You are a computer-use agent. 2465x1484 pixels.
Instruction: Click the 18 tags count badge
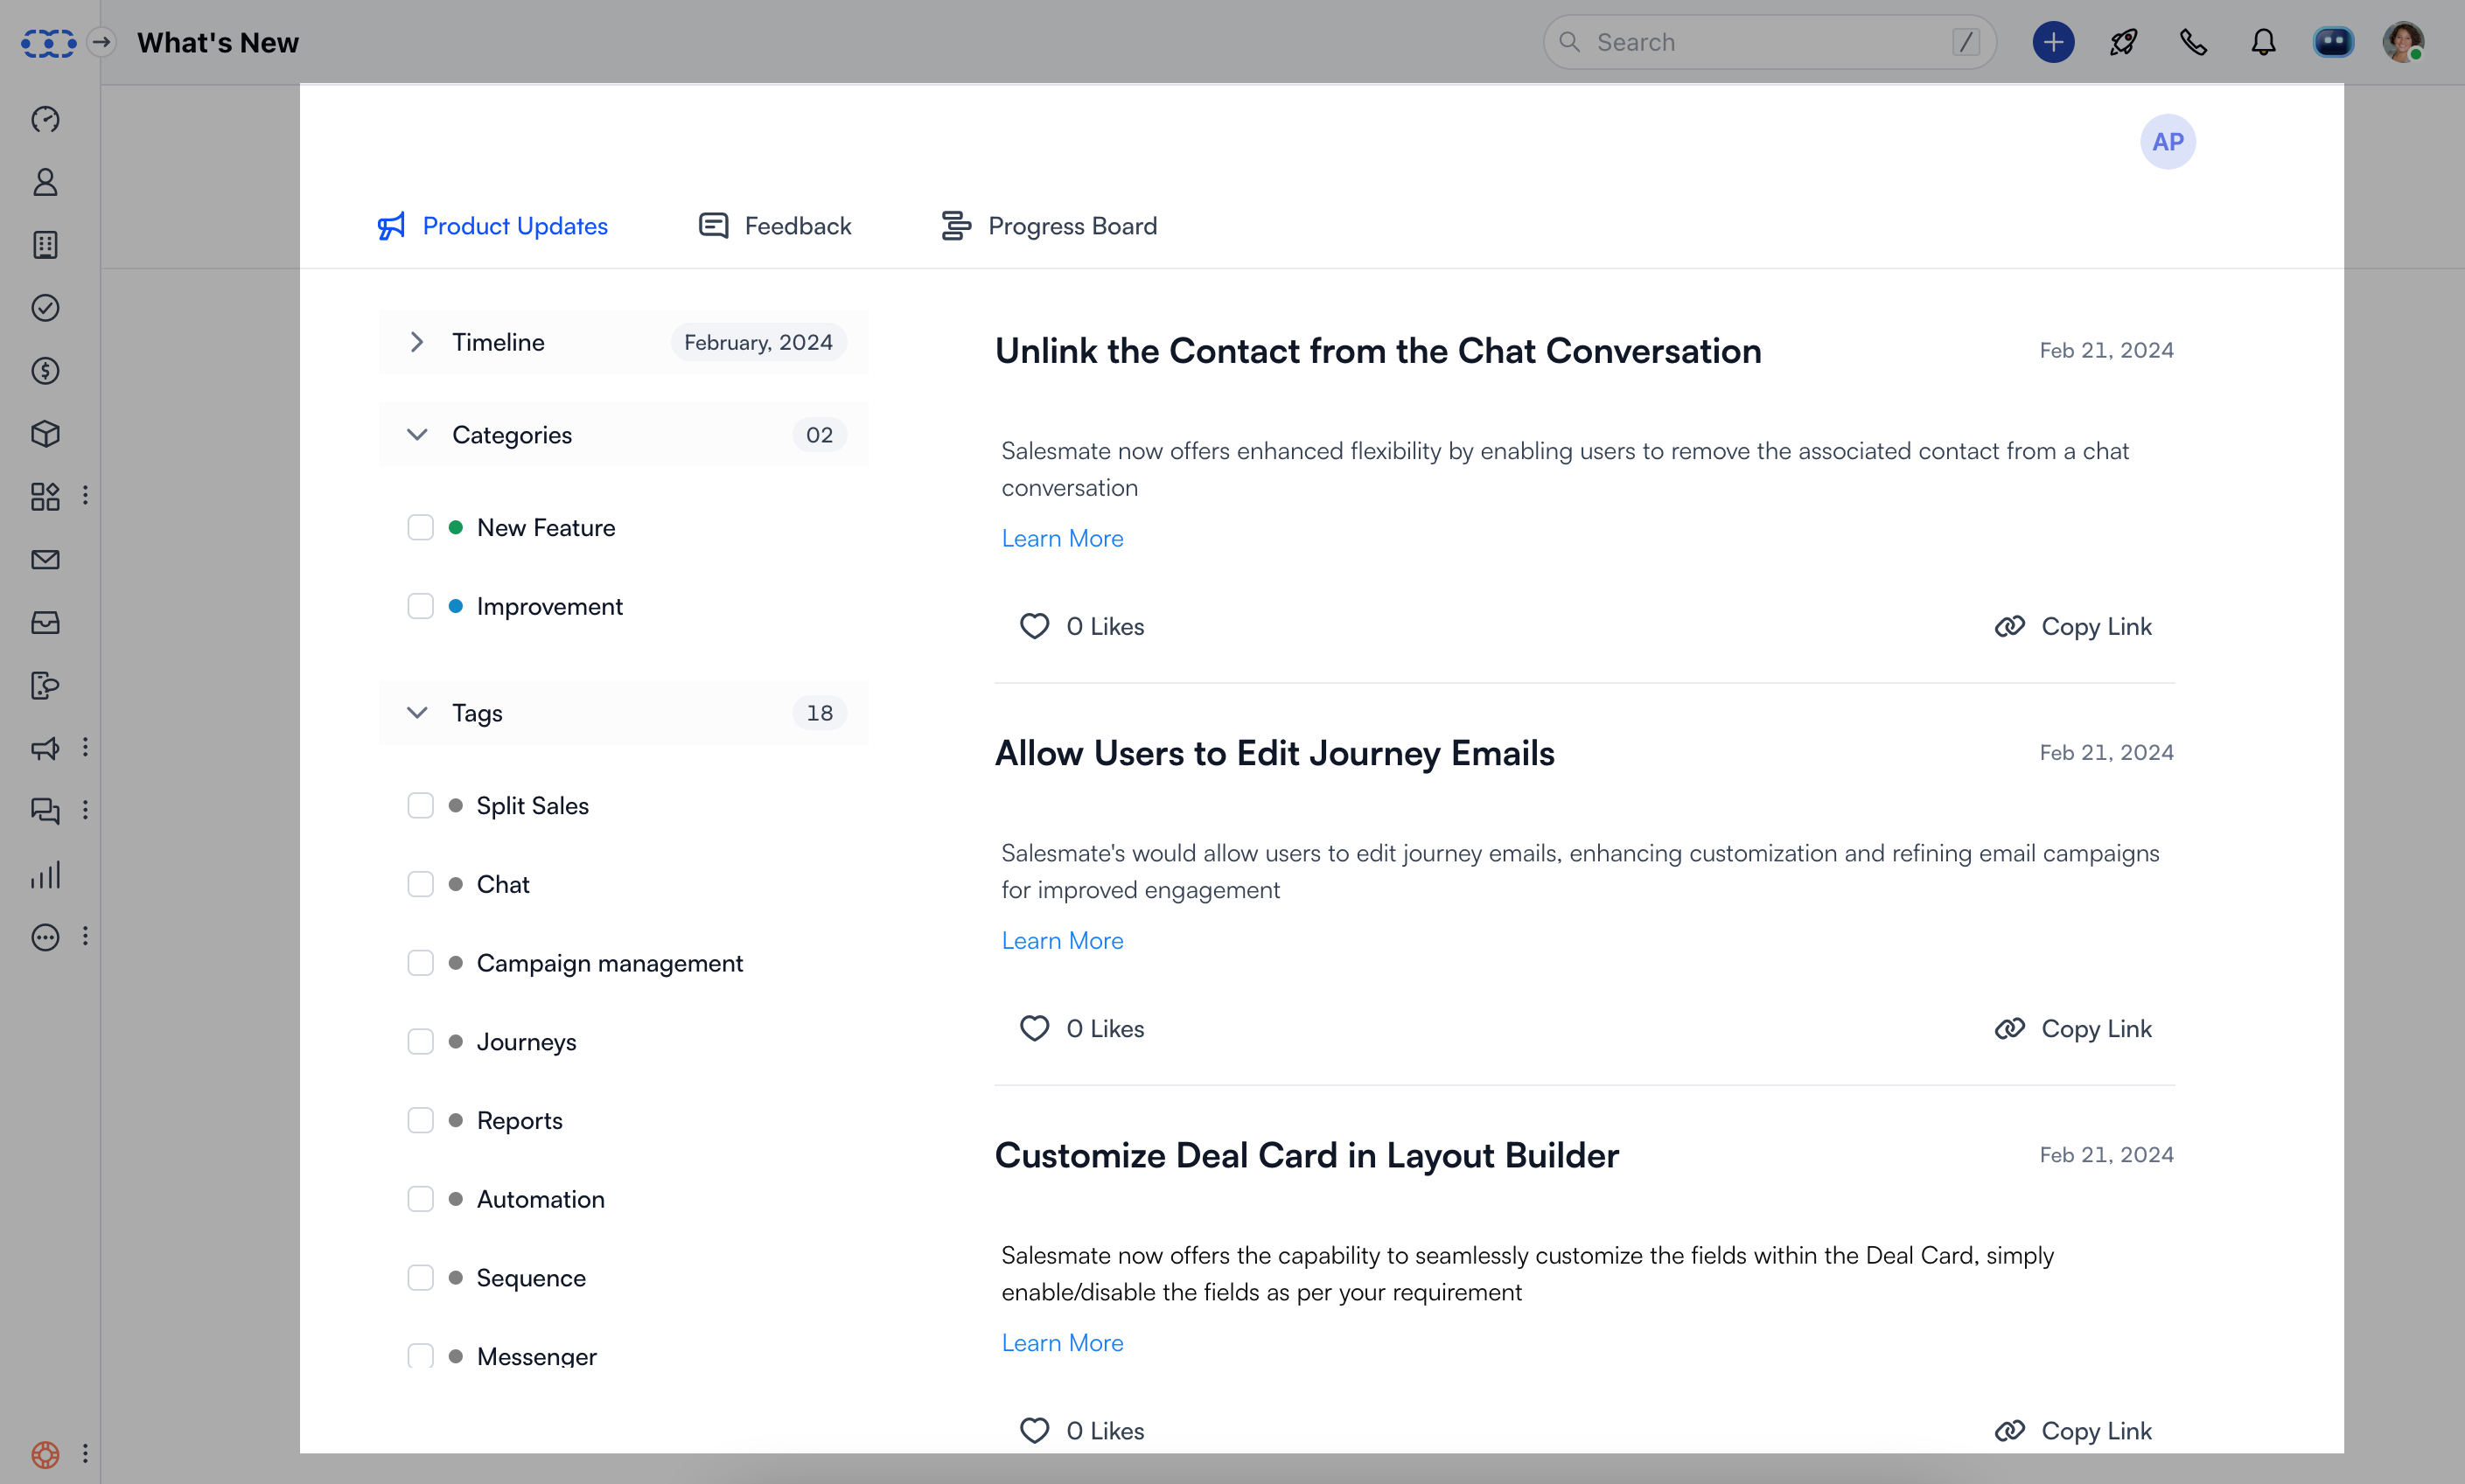[819, 712]
